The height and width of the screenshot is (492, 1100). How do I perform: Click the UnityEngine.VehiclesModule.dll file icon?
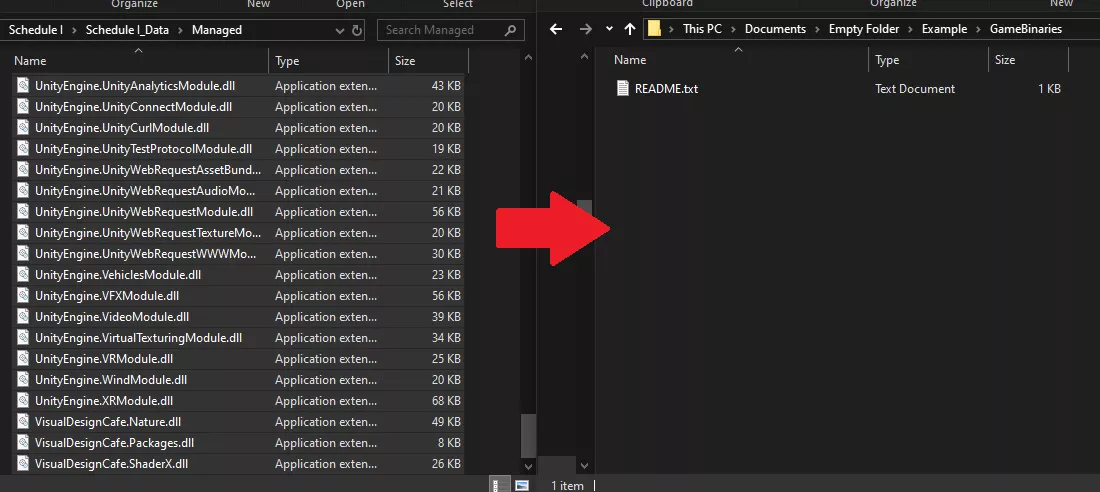pos(23,274)
